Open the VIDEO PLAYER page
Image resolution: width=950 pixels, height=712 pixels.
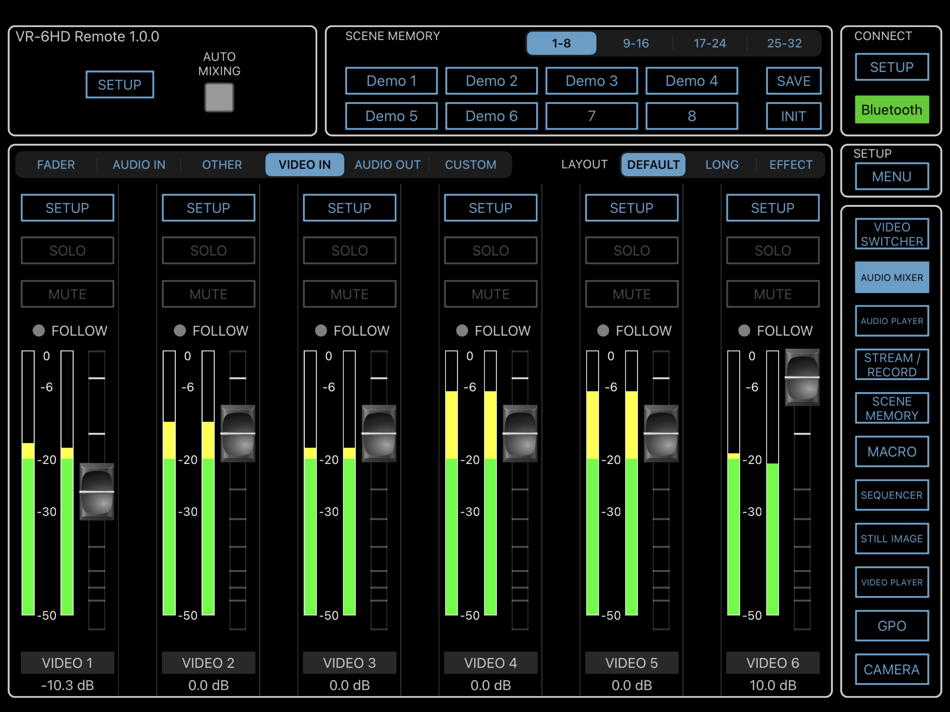(x=892, y=582)
